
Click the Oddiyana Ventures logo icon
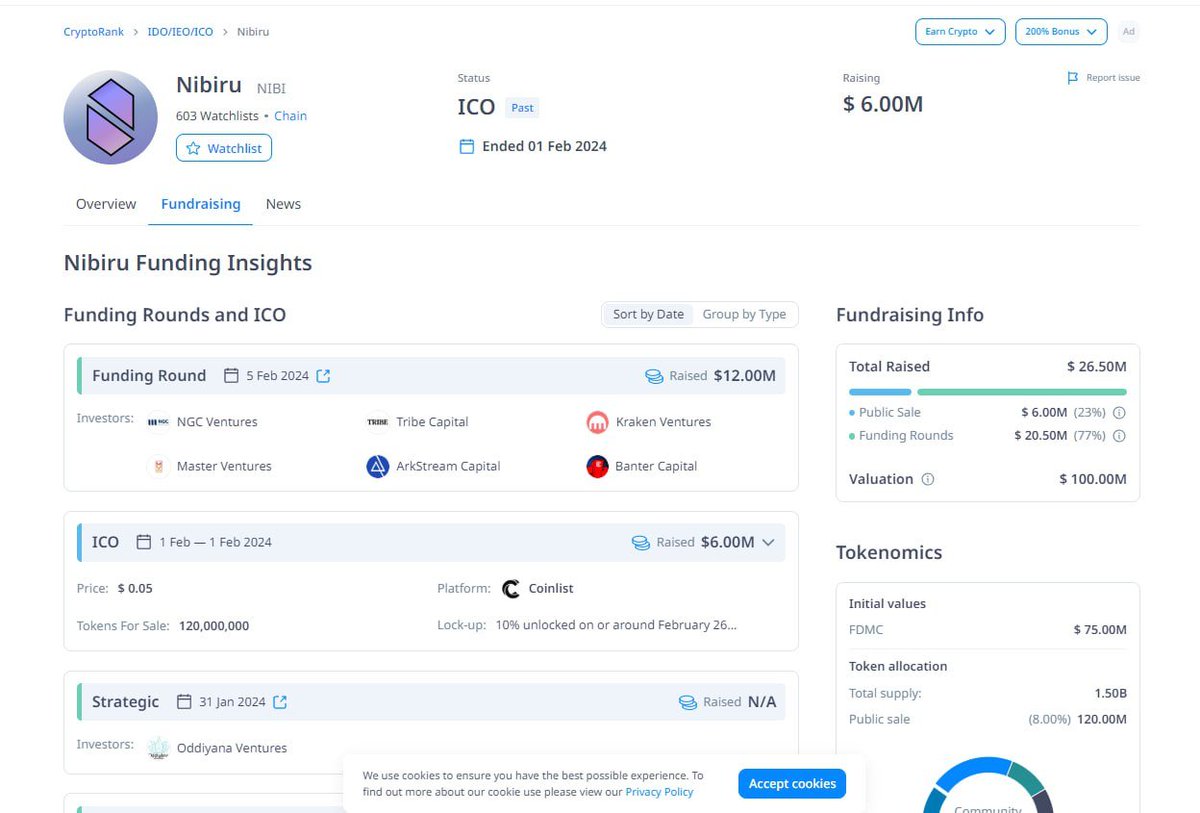158,748
